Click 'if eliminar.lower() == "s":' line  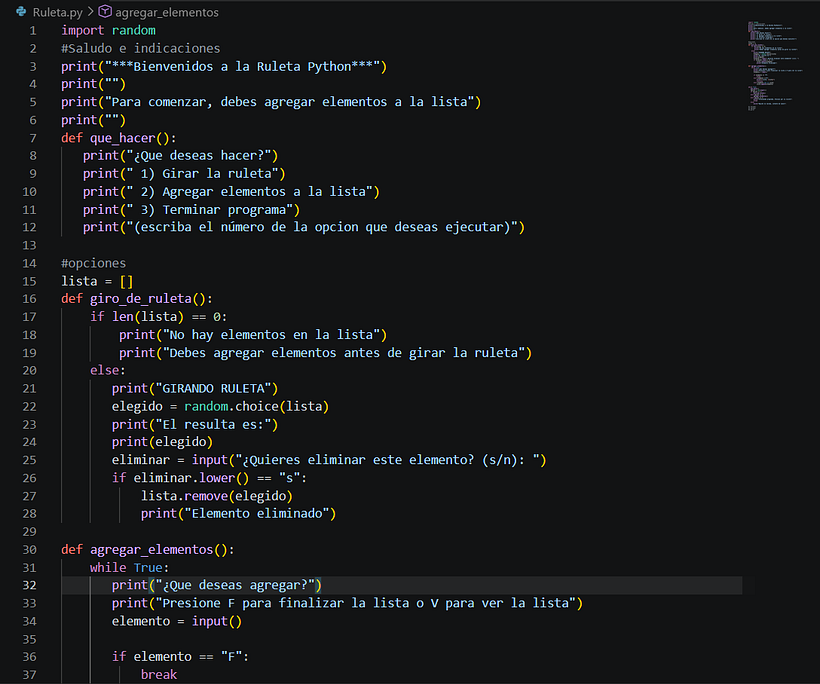(209, 478)
